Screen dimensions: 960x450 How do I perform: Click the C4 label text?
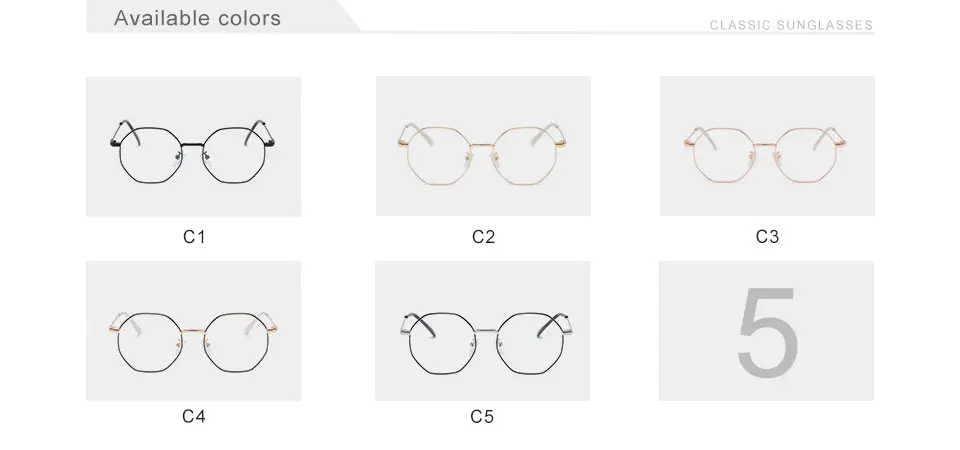pos(193,416)
